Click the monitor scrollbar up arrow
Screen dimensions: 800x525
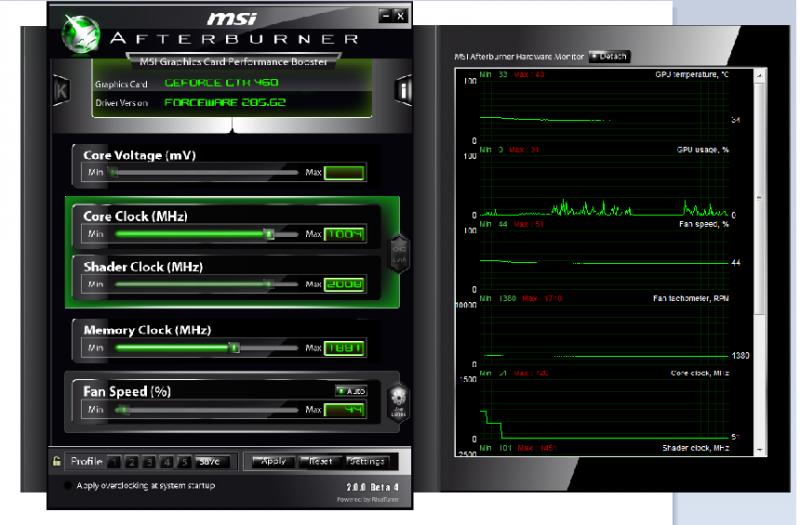click(x=760, y=75)
